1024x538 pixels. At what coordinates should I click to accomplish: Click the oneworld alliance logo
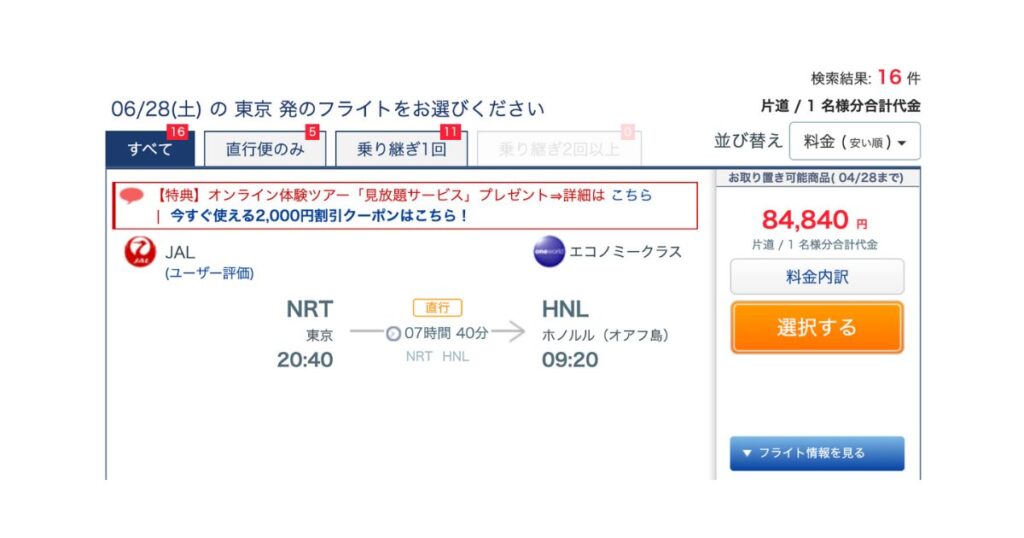pos(549,251)
